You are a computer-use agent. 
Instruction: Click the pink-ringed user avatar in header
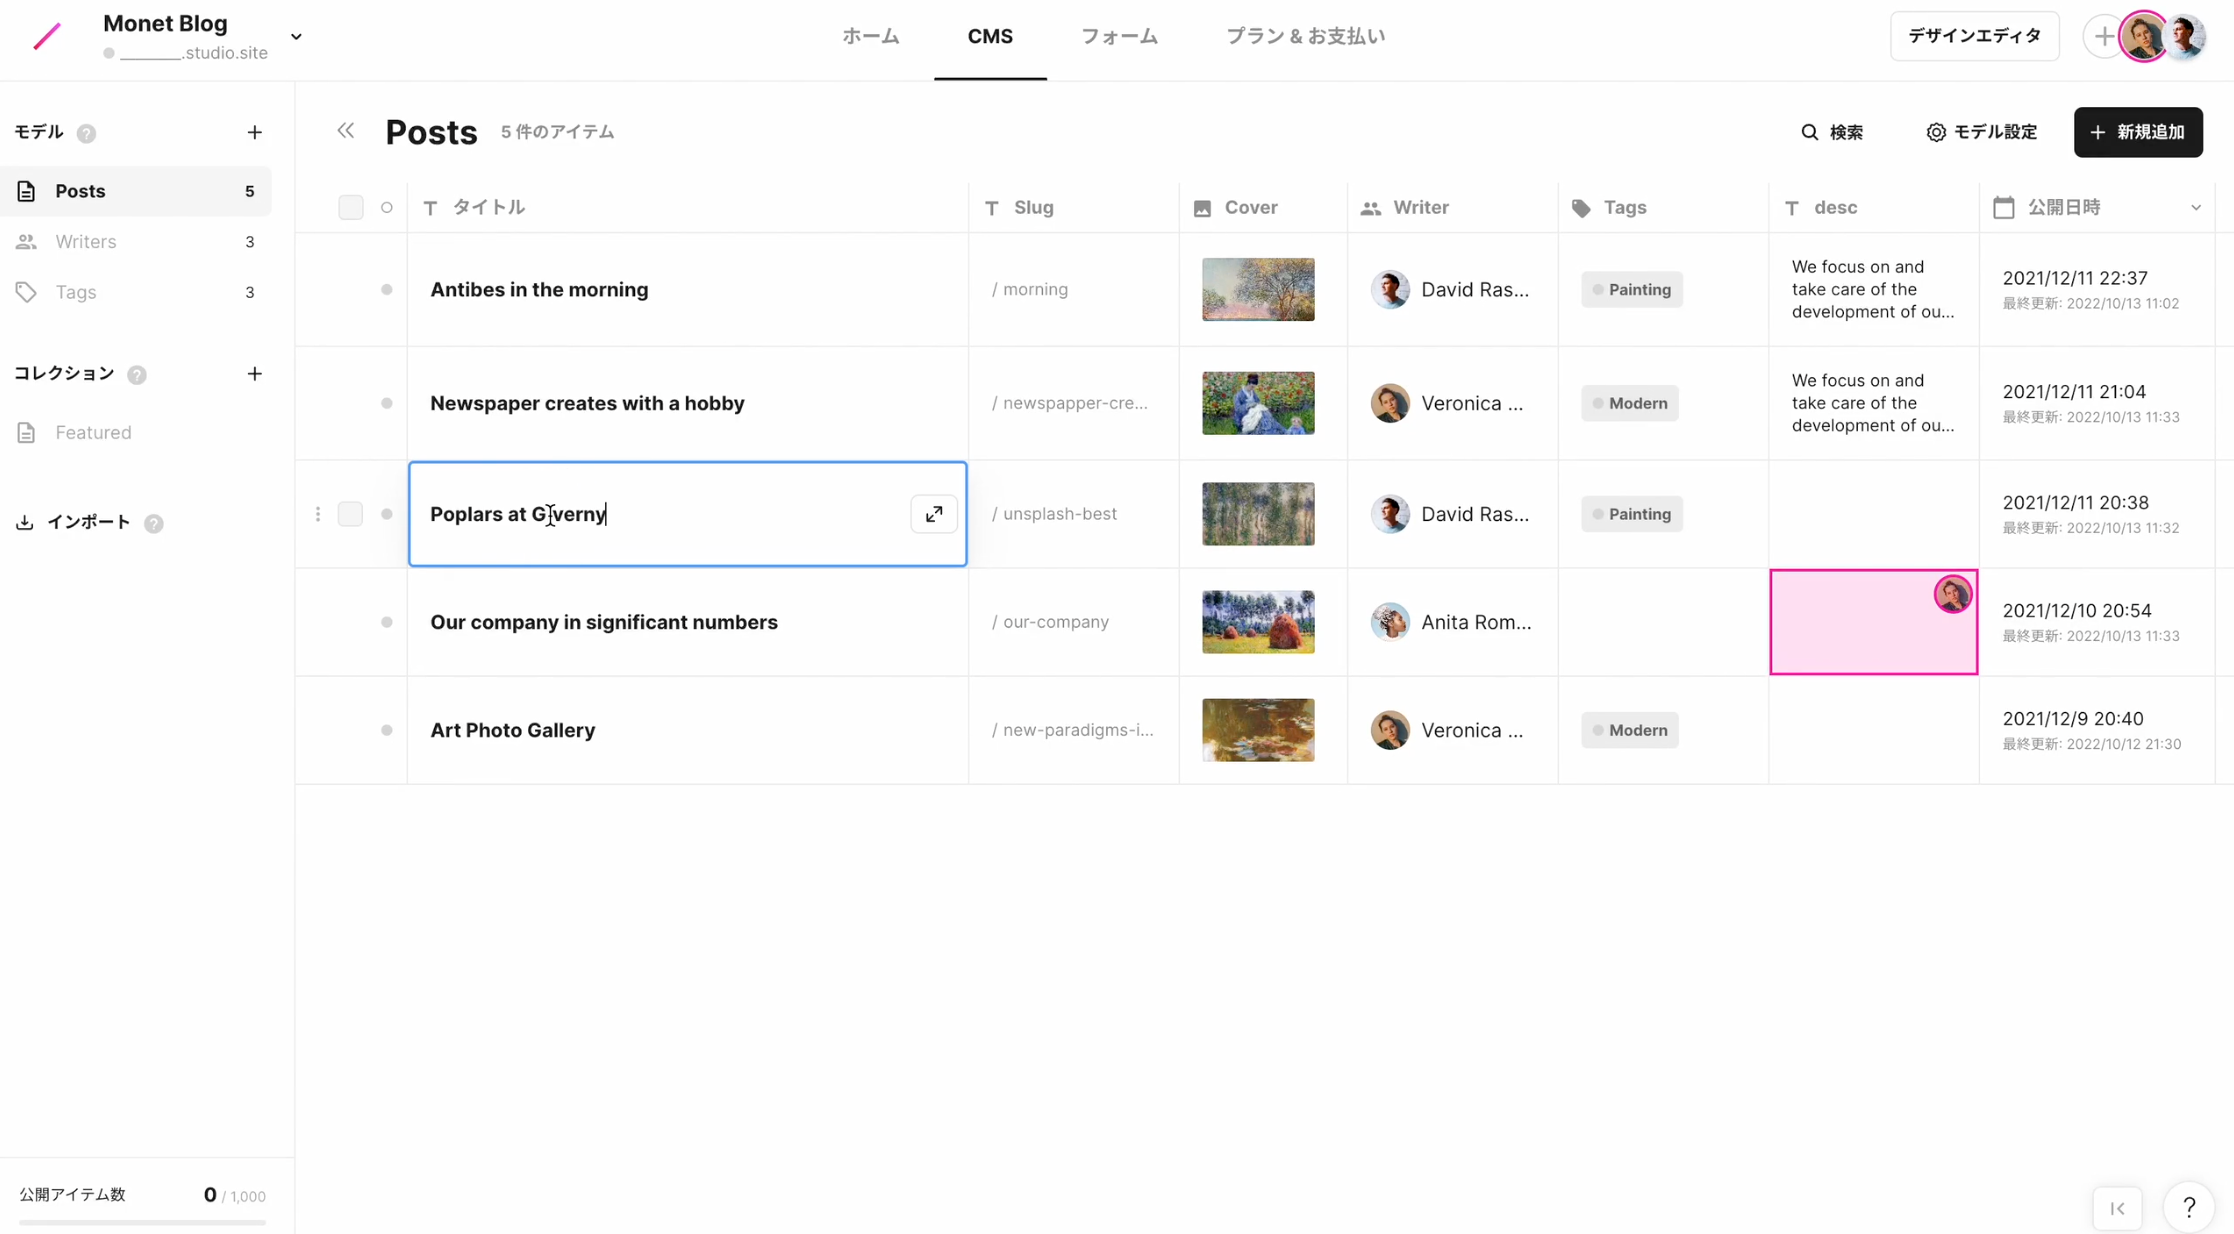(2144, 37)
